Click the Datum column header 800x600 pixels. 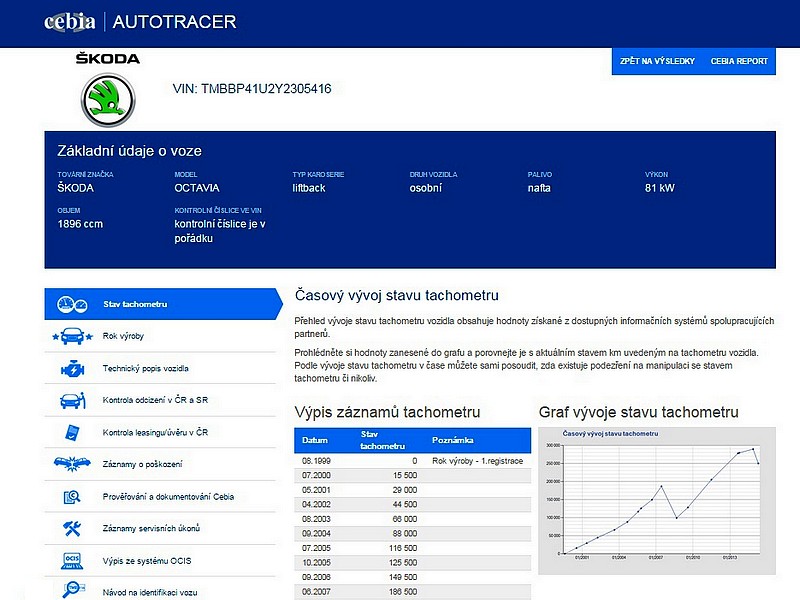click(x=315, y=440)
